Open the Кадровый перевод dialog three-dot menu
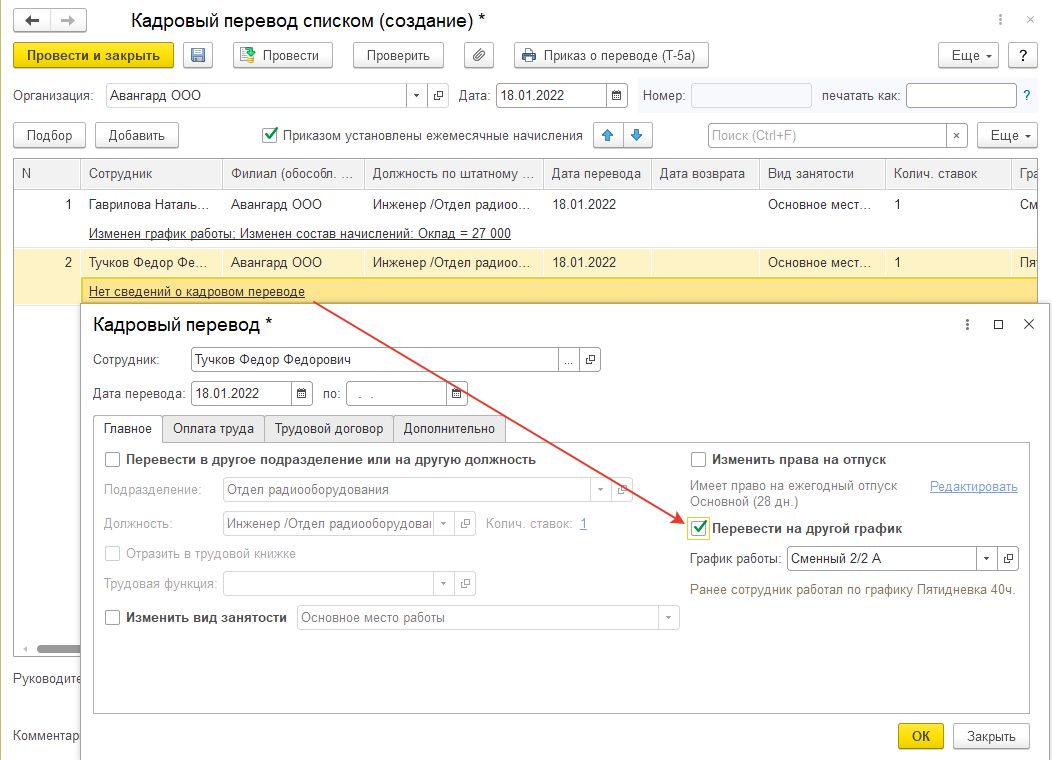1052x760 pixels. (967, 325)
